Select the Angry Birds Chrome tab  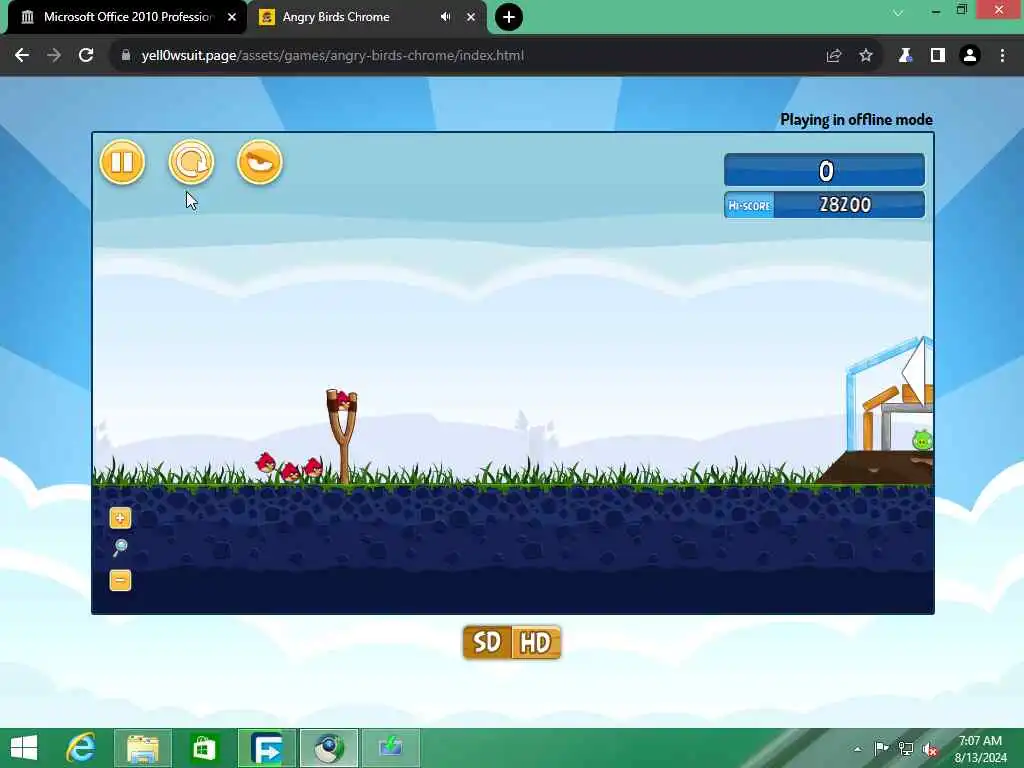(x=336, y=17)
